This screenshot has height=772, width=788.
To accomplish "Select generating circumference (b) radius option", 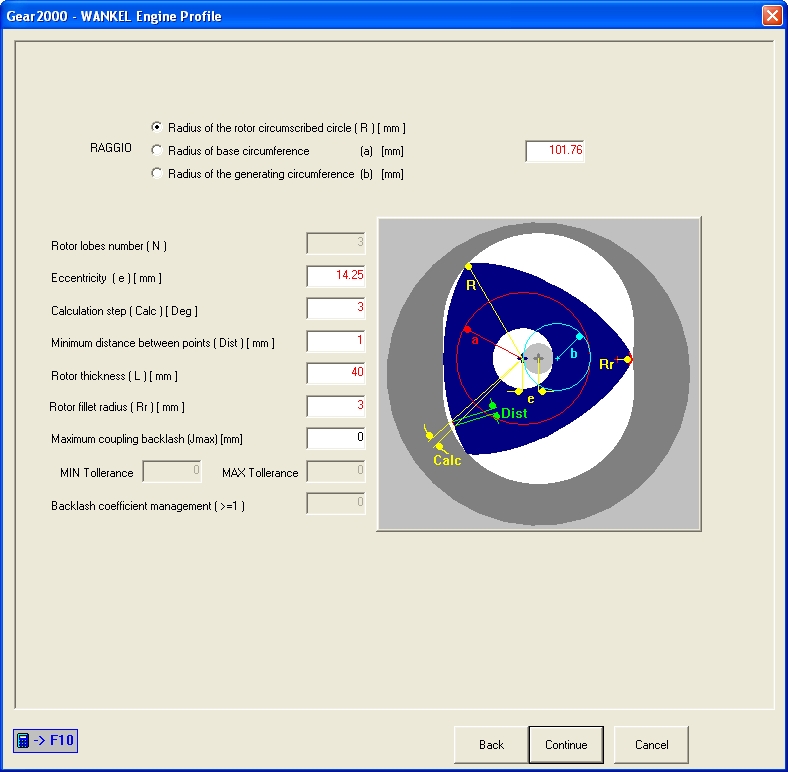I will (277, 174).
